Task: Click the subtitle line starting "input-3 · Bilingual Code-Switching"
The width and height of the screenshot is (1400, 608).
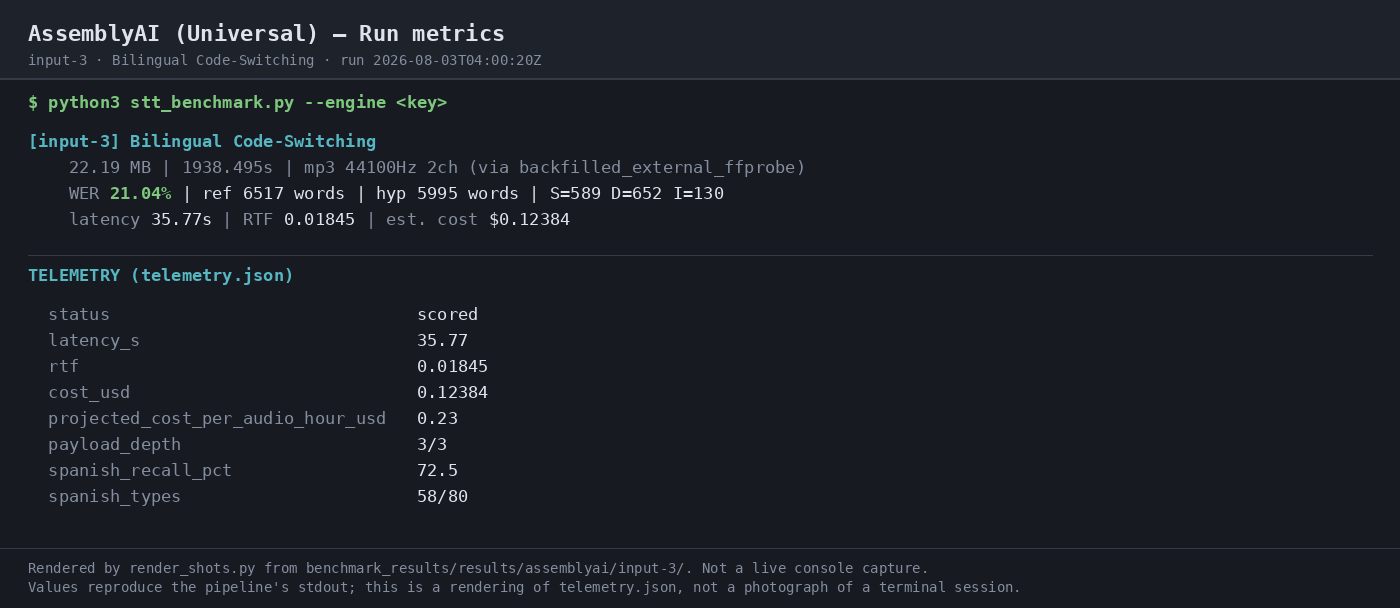Action: pyautogui.click(x=285, y=61)
